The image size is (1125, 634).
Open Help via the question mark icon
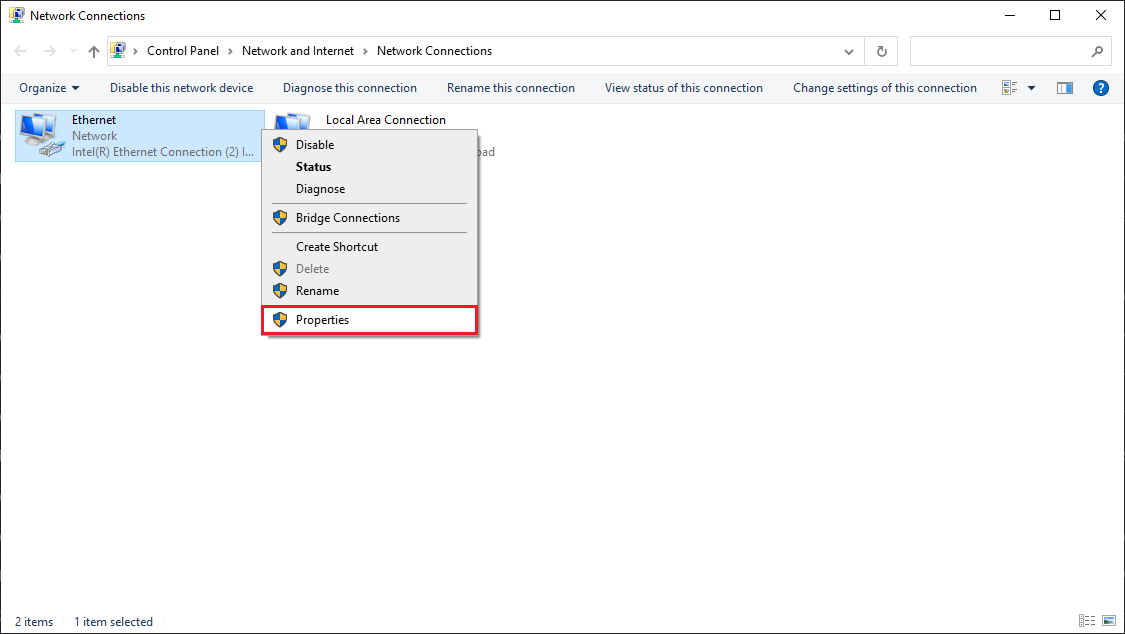coord(1100,87)
